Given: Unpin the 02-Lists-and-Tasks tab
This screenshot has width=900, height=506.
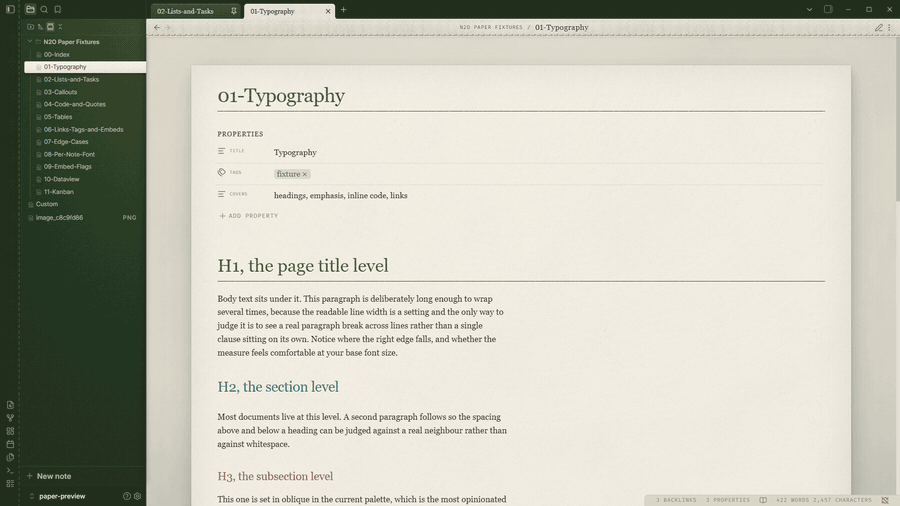Looking at the screenshot, I should (x=234, y=11).
